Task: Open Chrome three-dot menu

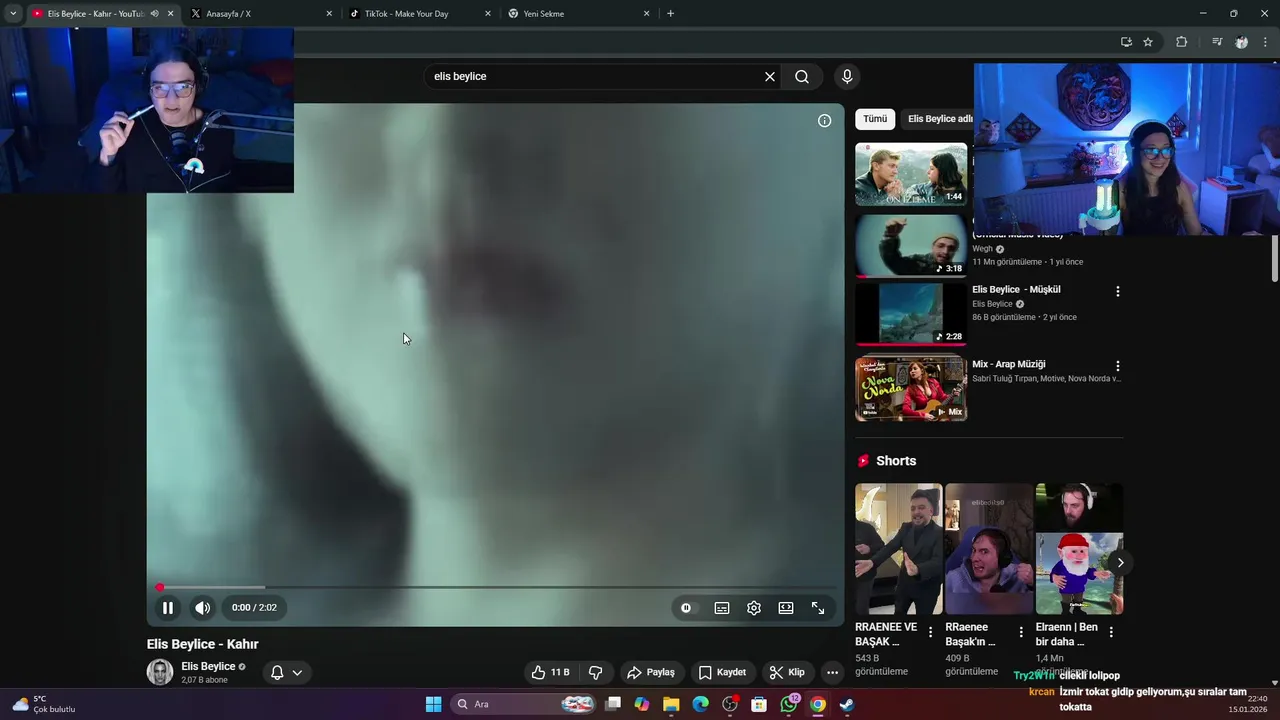Action: [x=1265, y=42]
